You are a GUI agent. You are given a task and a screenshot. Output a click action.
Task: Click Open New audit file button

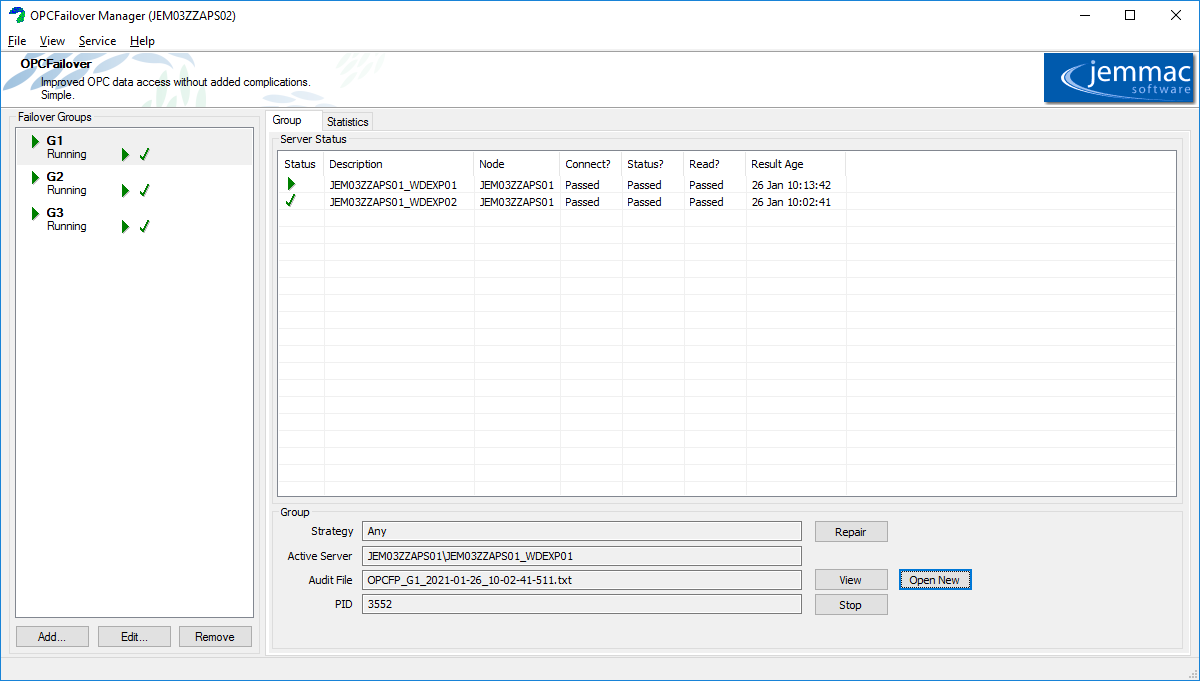pyautogui.click(x=934, y=580)
